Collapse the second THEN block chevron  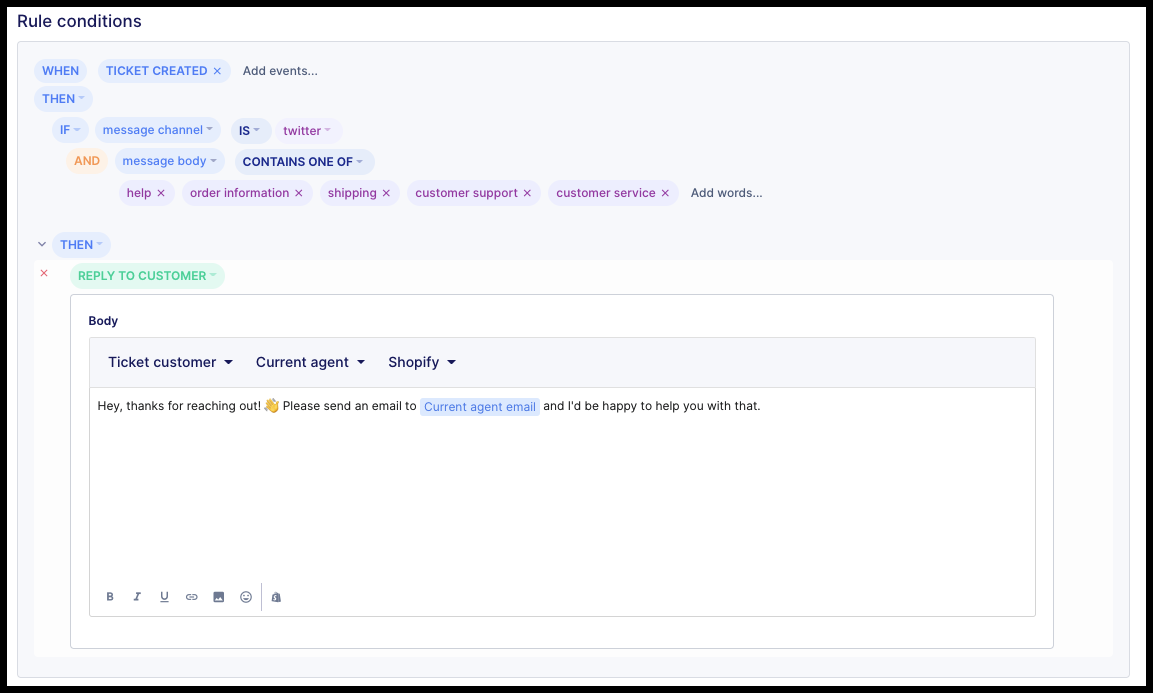coord(42,244)
